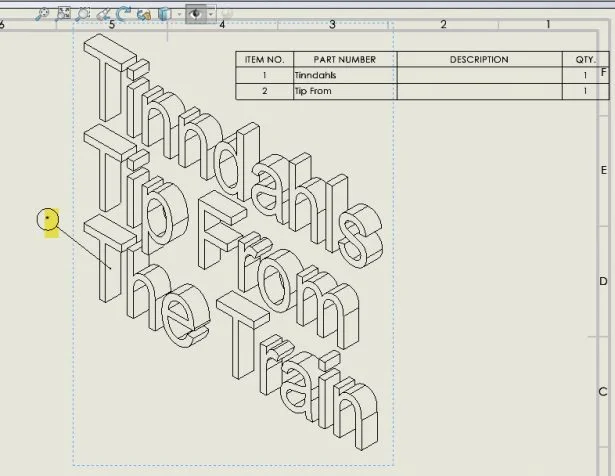Click the third magnifier zoom icon
615x476 pixels.
(82, 14)
